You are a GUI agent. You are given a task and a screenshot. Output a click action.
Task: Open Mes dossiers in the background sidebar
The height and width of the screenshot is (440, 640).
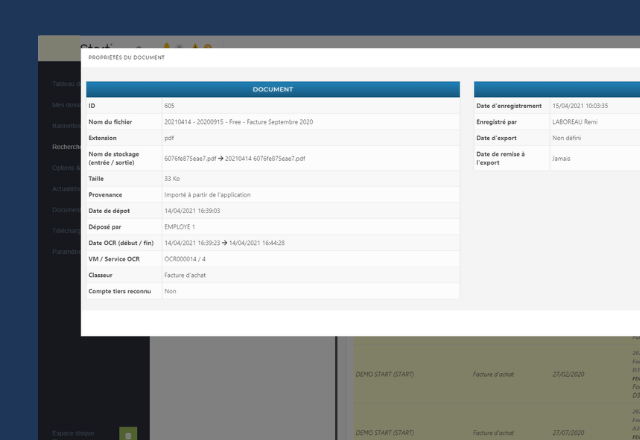point(66,105)
